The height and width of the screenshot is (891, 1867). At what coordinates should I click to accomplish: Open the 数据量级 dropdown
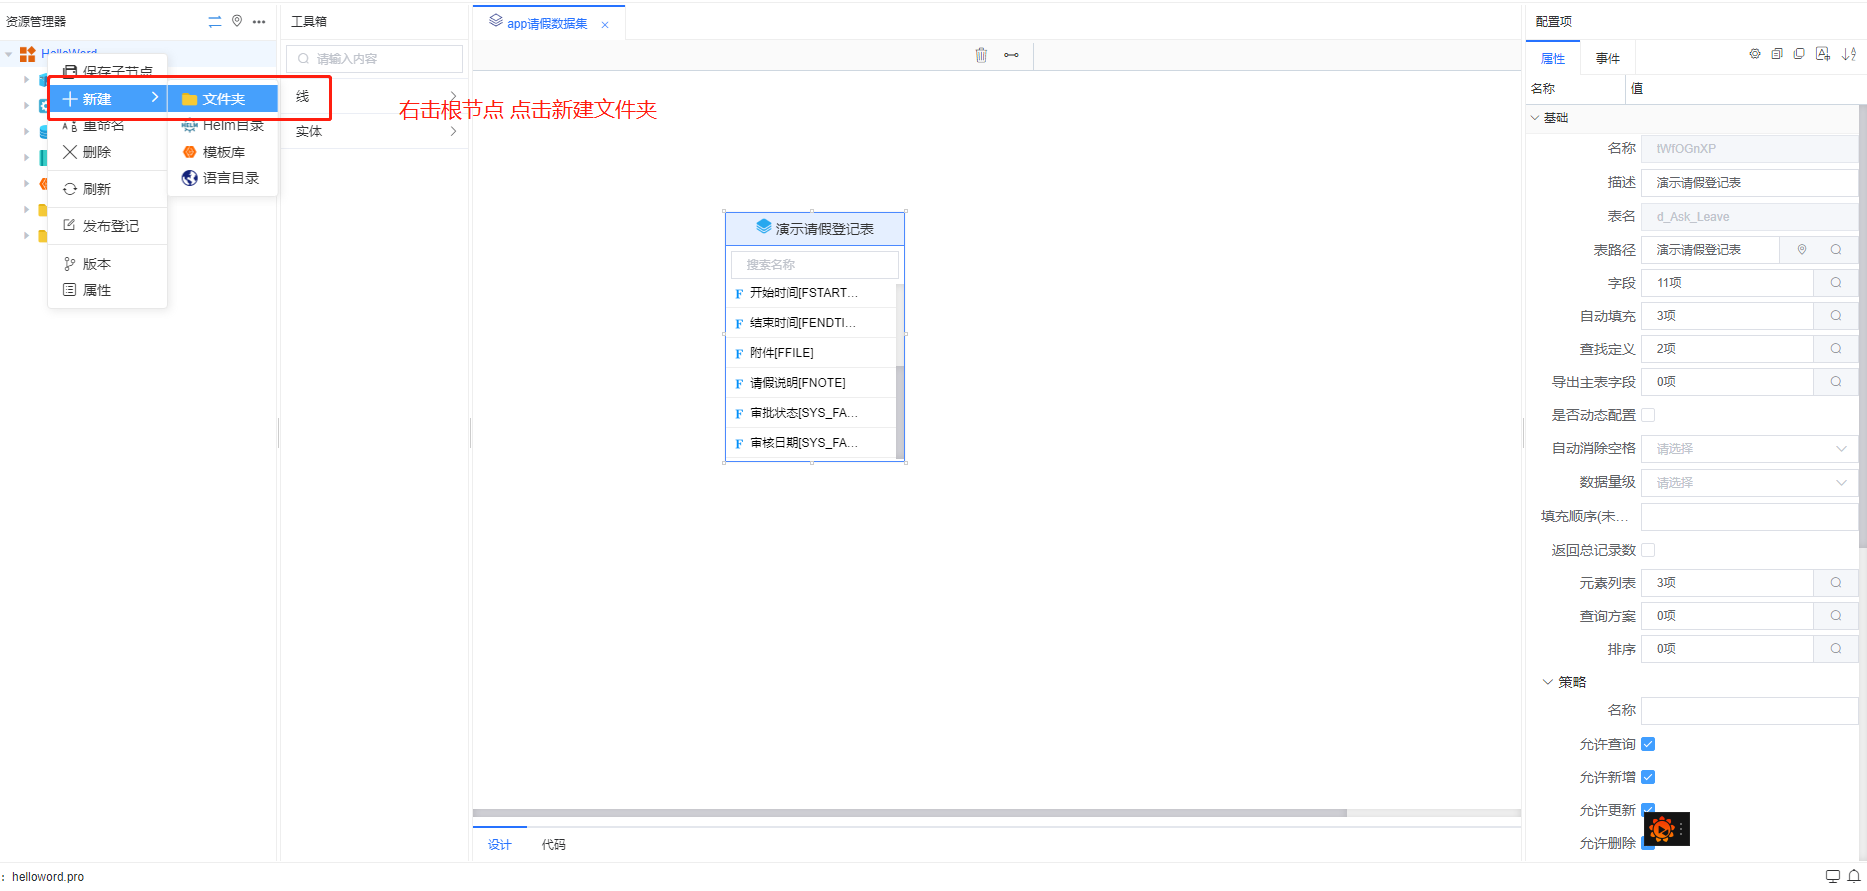[1748, 483]
